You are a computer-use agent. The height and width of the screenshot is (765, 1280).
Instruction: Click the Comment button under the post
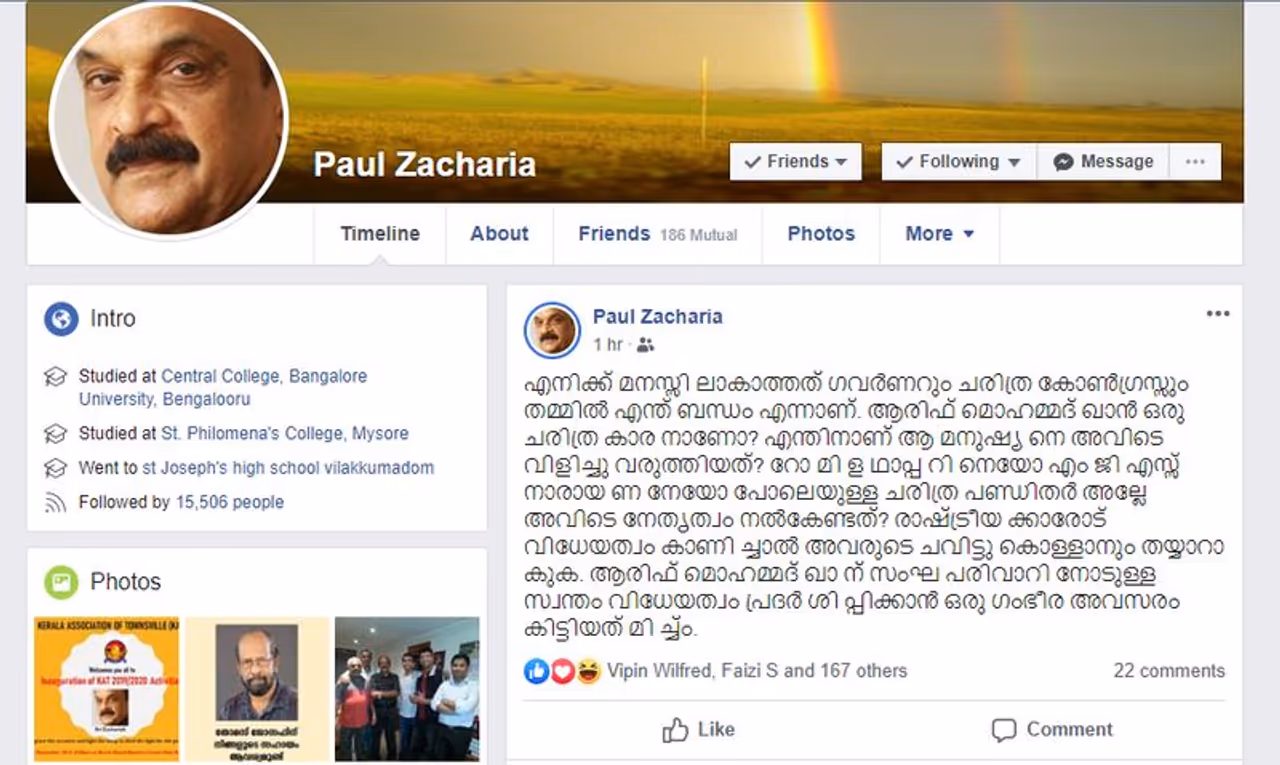point(1051,730)
